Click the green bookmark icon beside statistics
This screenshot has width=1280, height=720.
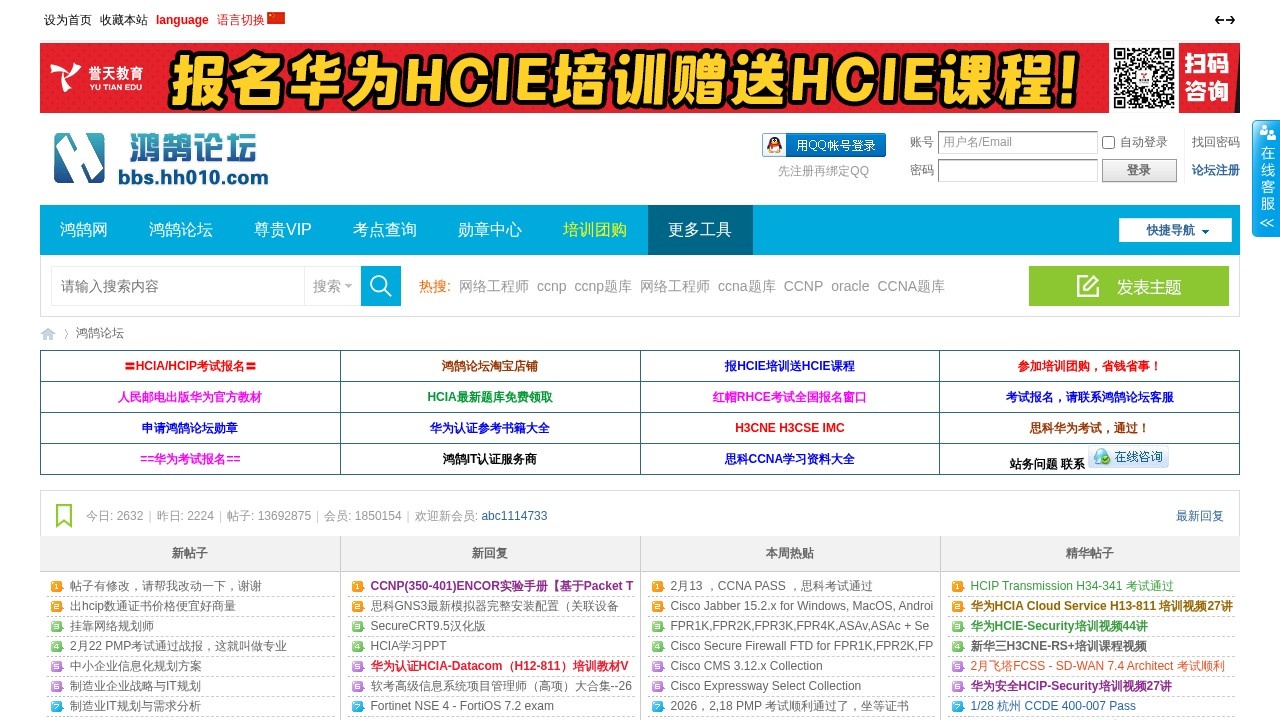click(64, 516)
